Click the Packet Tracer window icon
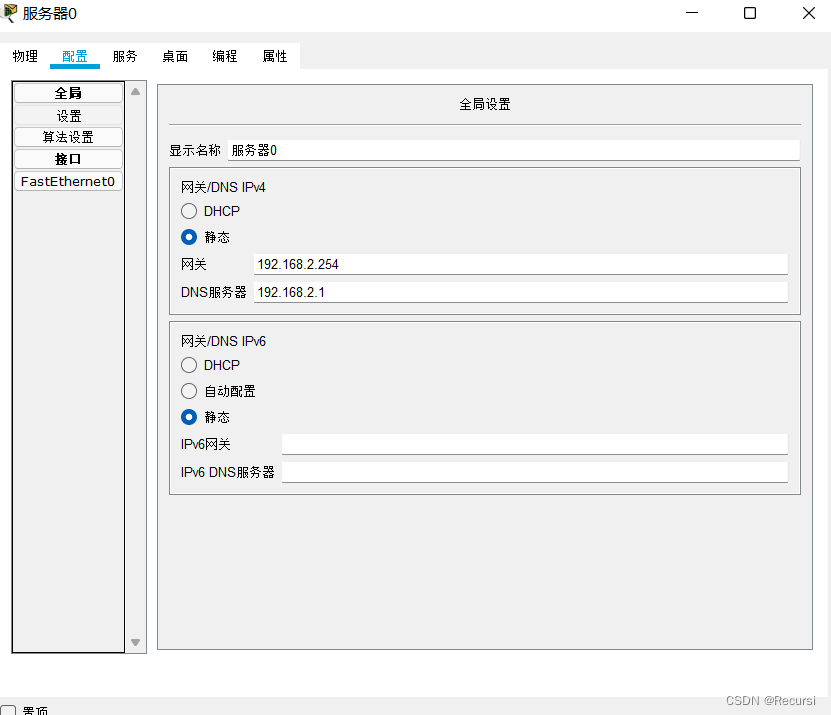 point(9,13)
